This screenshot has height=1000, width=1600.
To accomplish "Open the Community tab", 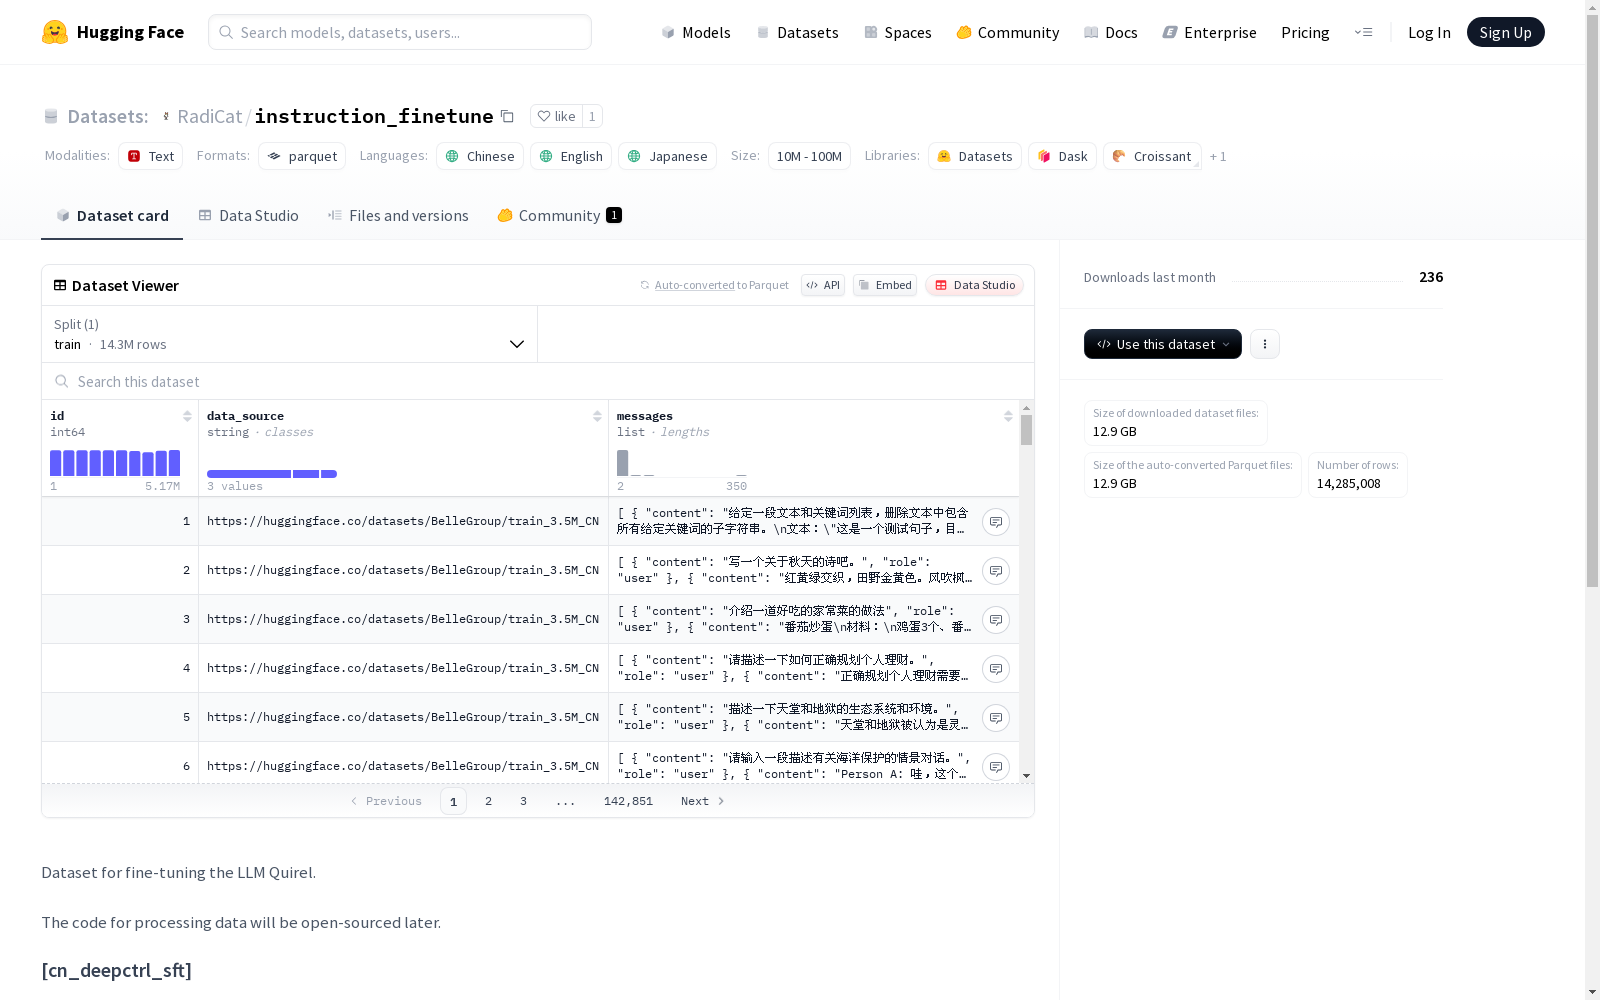I will pos(560,215).
